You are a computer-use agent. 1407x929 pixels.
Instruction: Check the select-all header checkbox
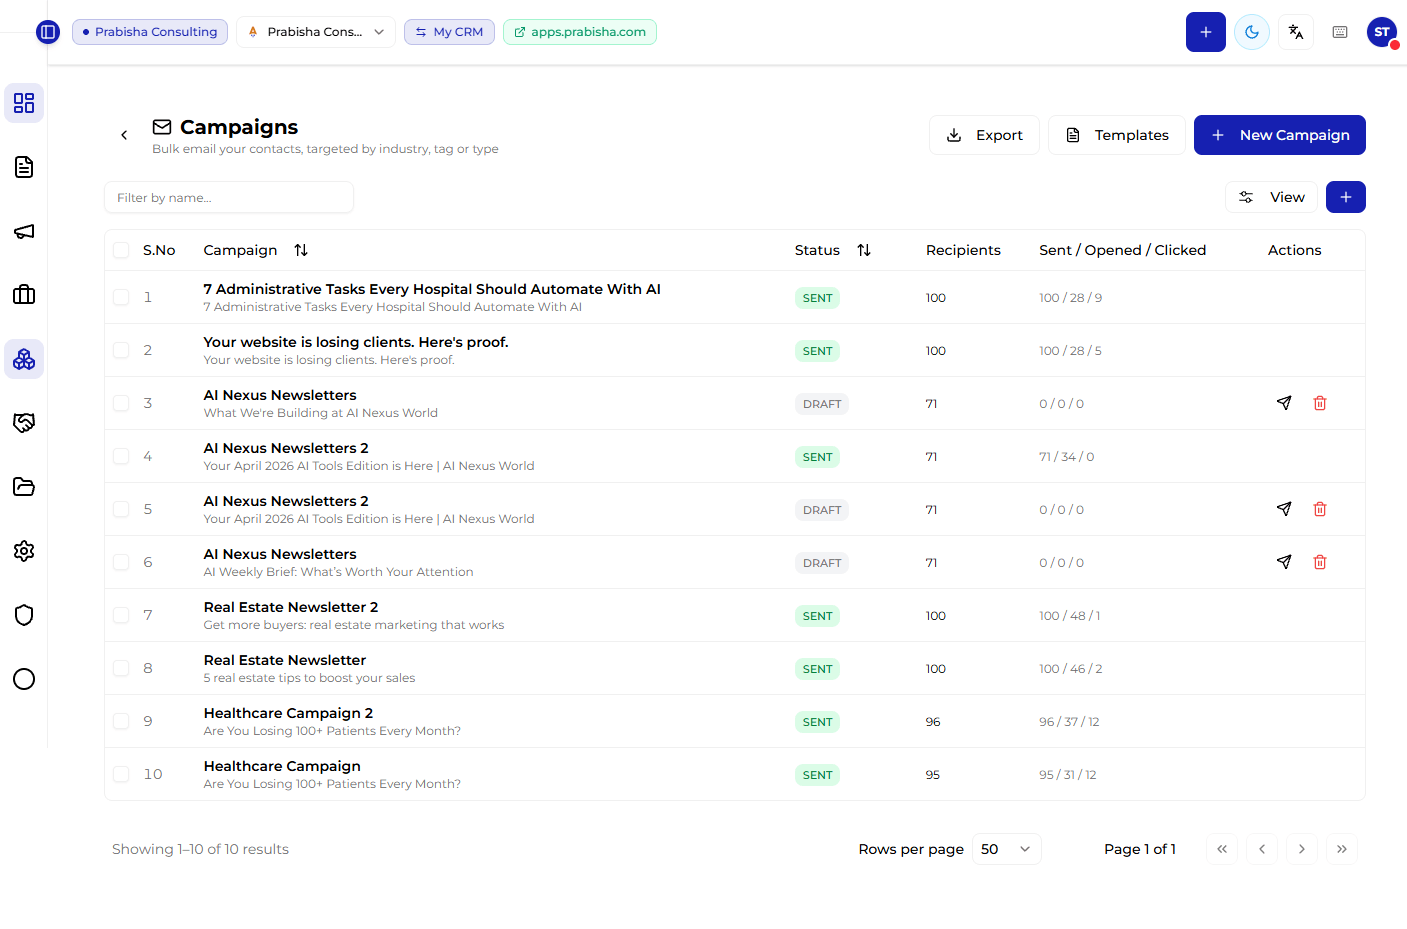point(121,250)
